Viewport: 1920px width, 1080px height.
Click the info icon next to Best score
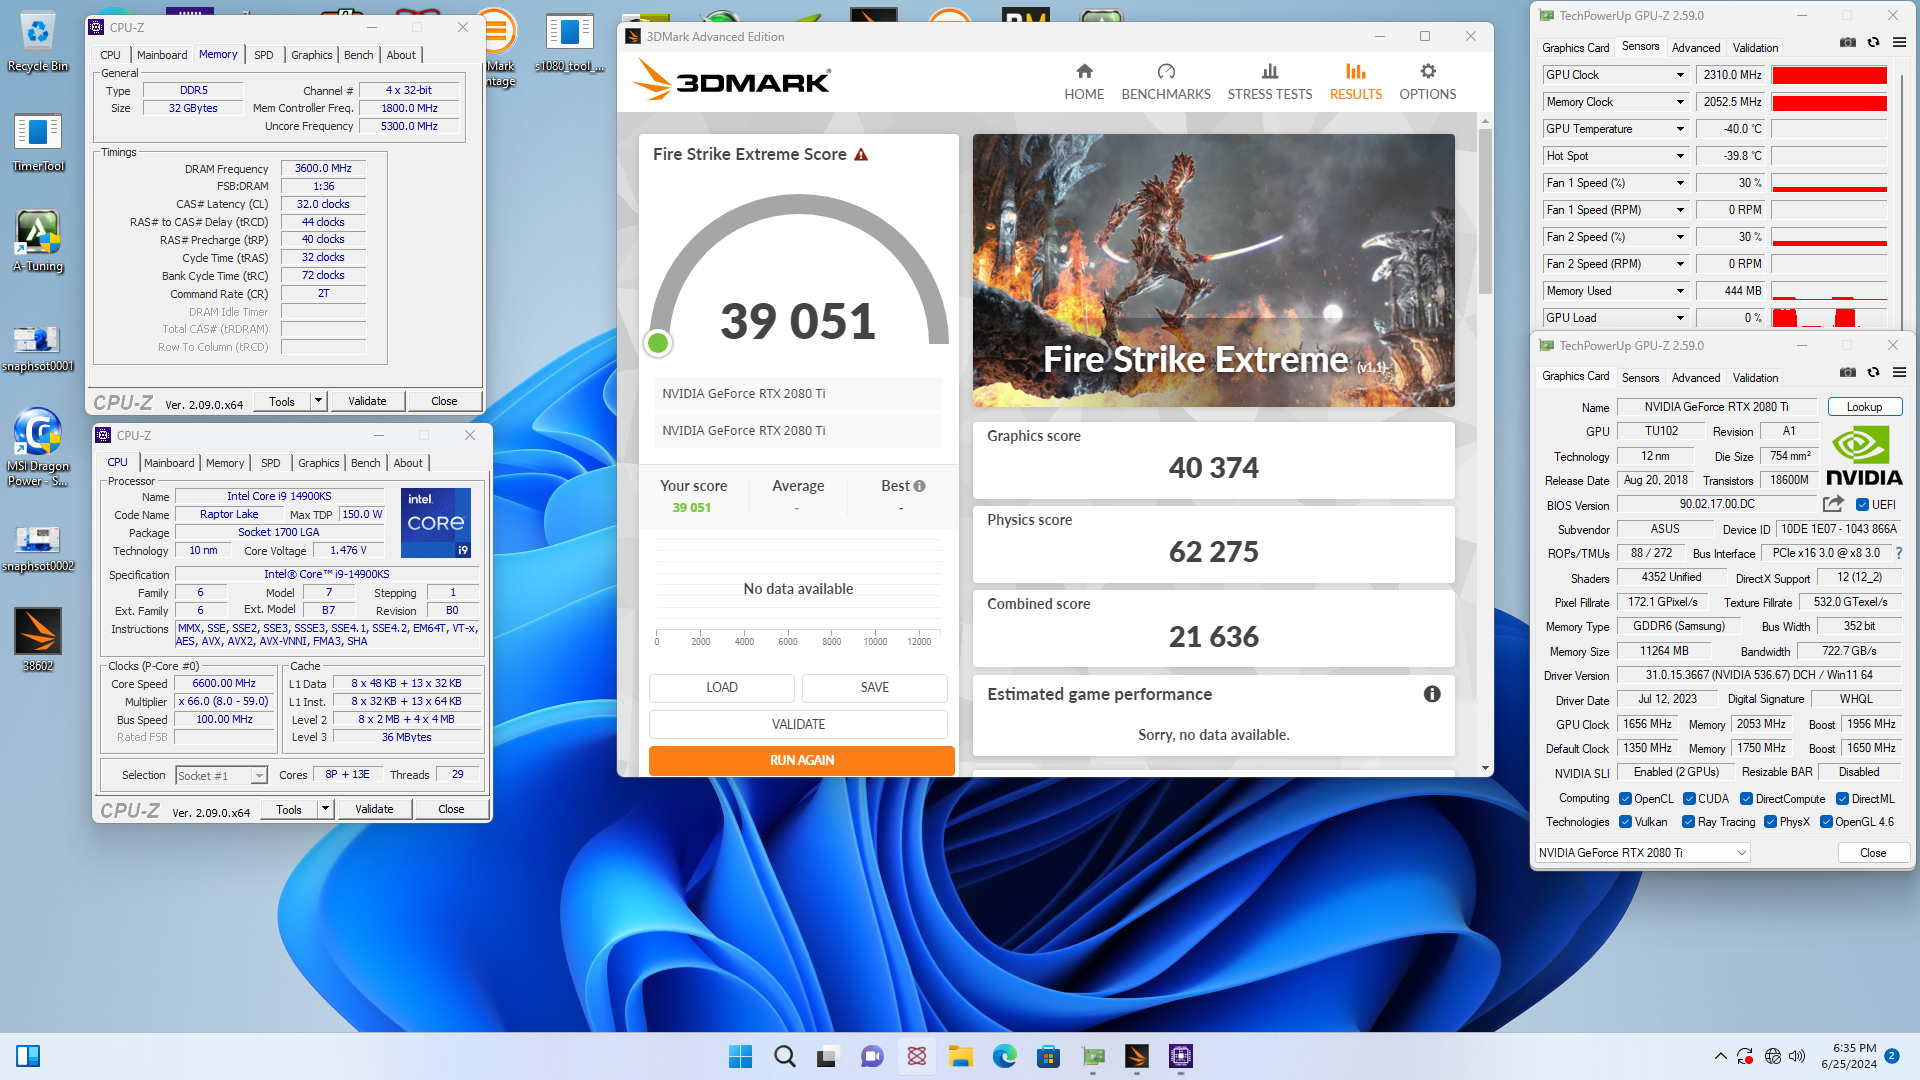coord(919,486)
